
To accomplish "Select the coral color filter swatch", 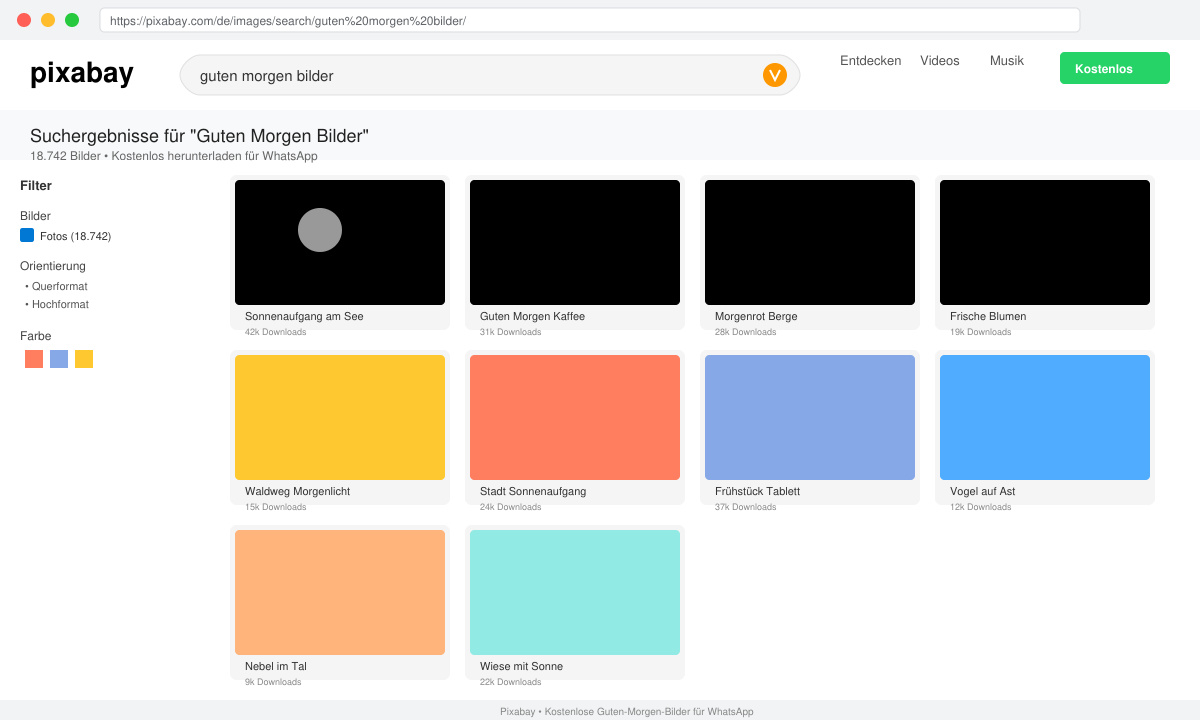I will click(x=34, y=359).
